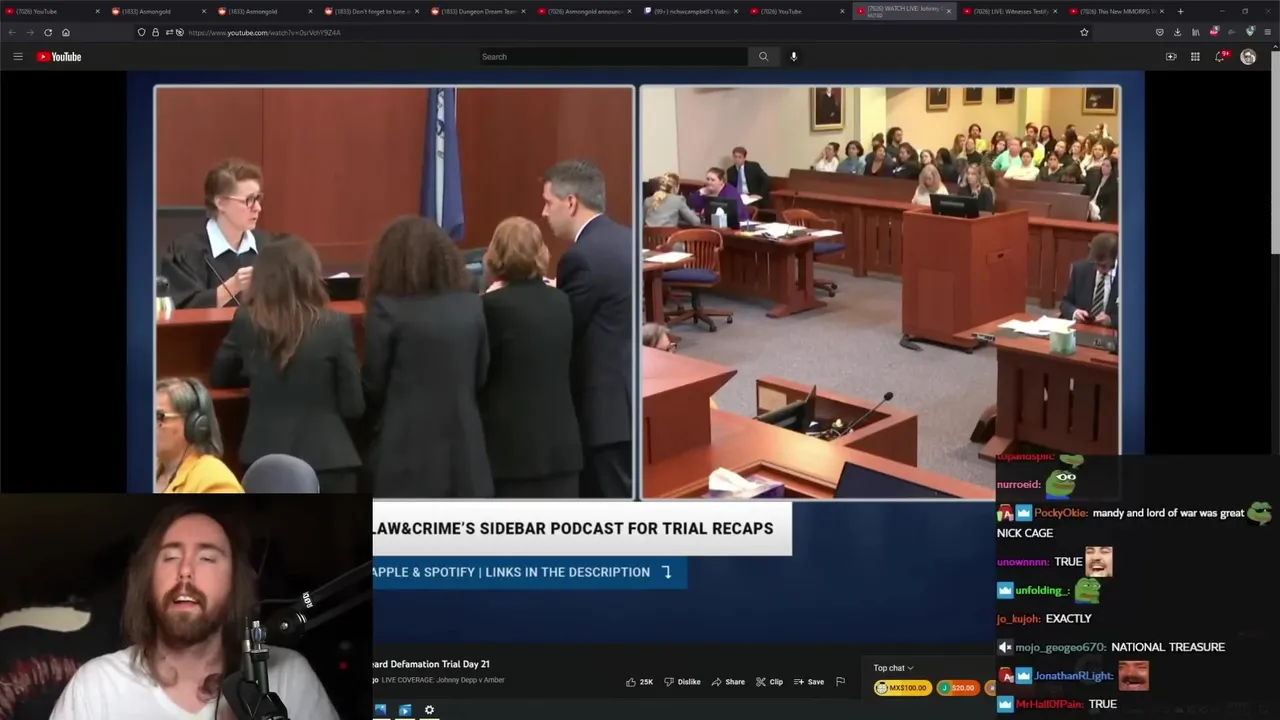Click chat username mojo_geogeo670
Image resolution: width=1280 pixels, height=720 pixels.
click(x=1061, y=647)
